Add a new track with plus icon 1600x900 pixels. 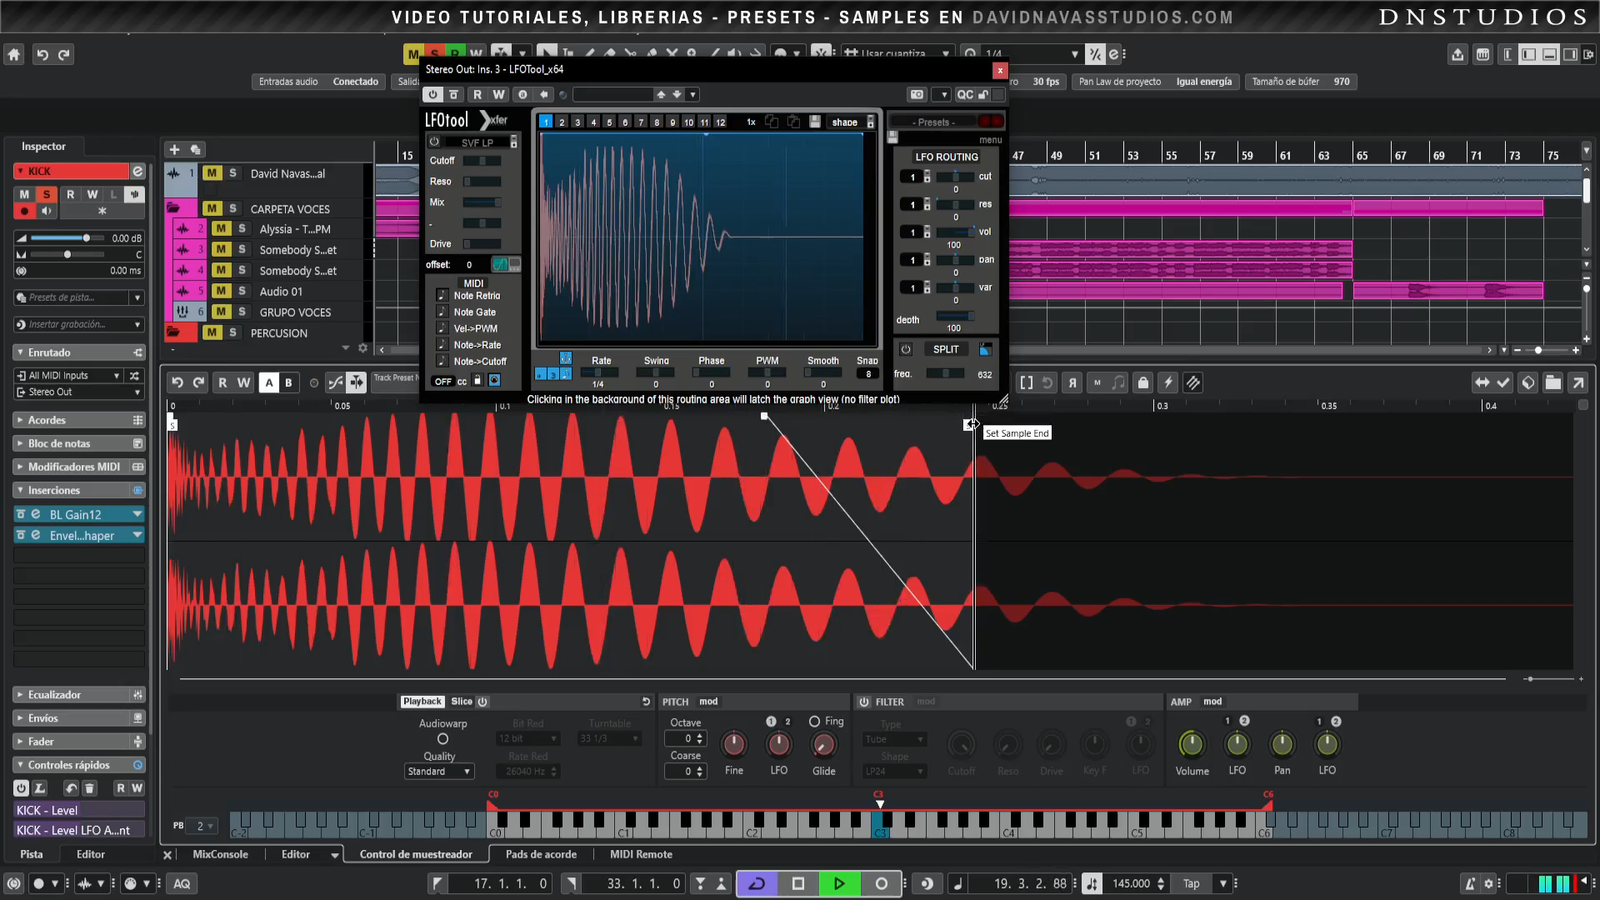(x=174, y=149)
